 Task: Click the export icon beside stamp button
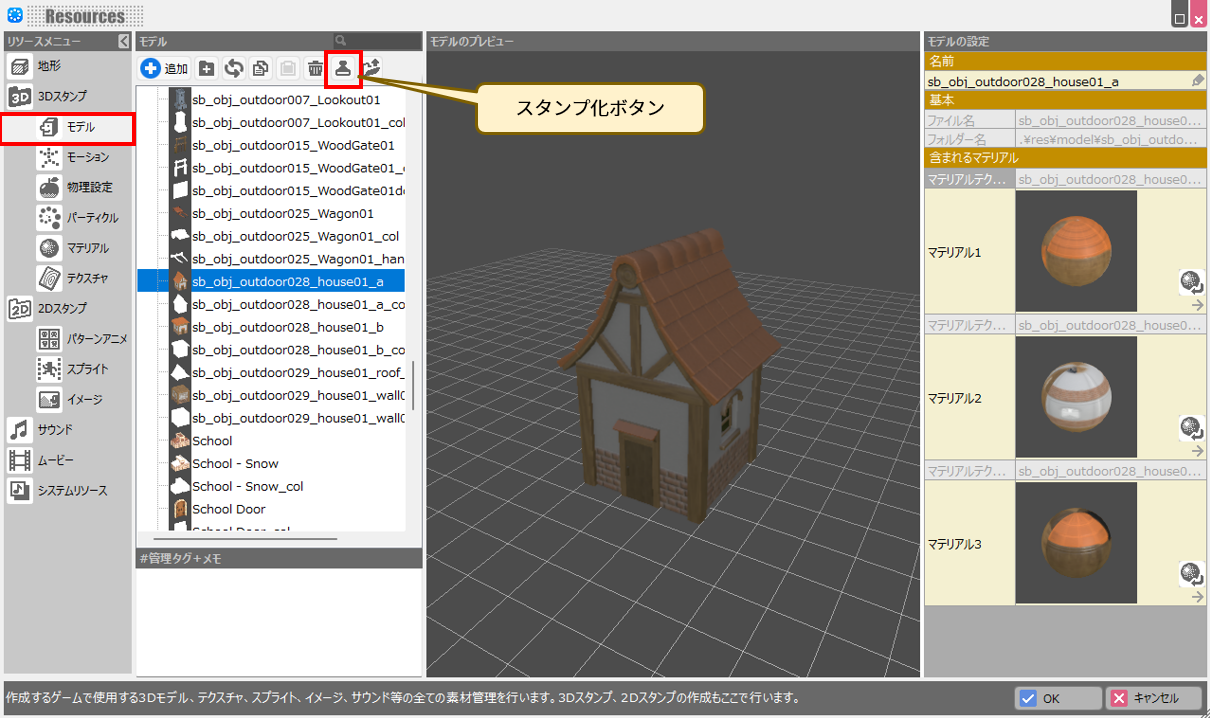coord(372,68)
